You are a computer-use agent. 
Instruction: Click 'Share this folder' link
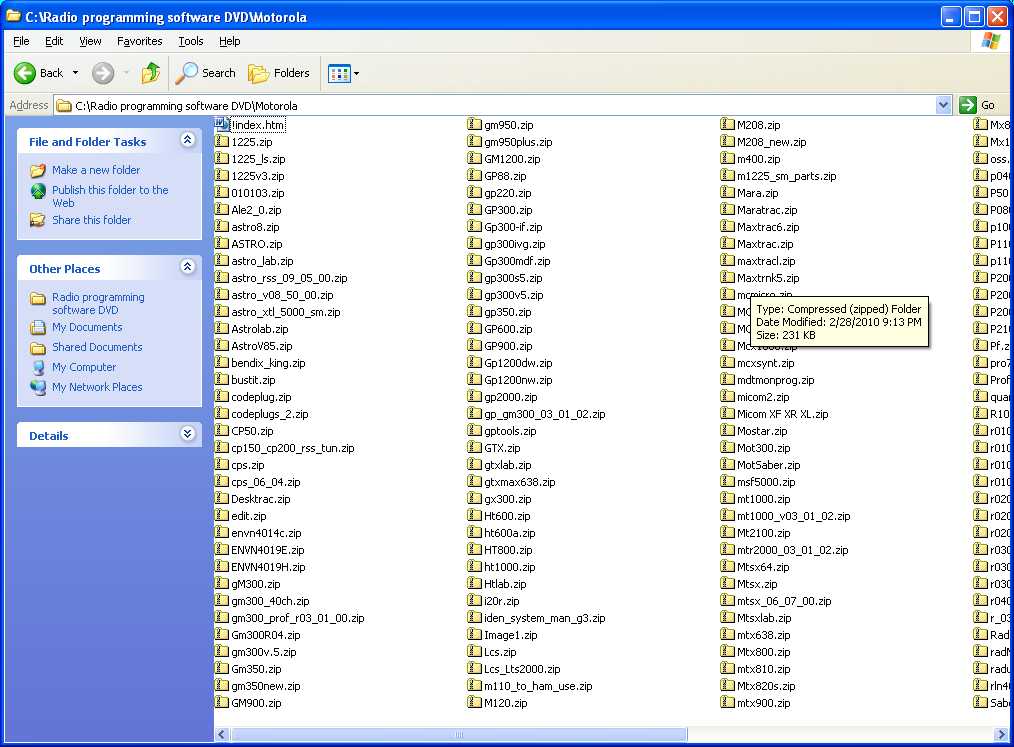pos(91,220)
